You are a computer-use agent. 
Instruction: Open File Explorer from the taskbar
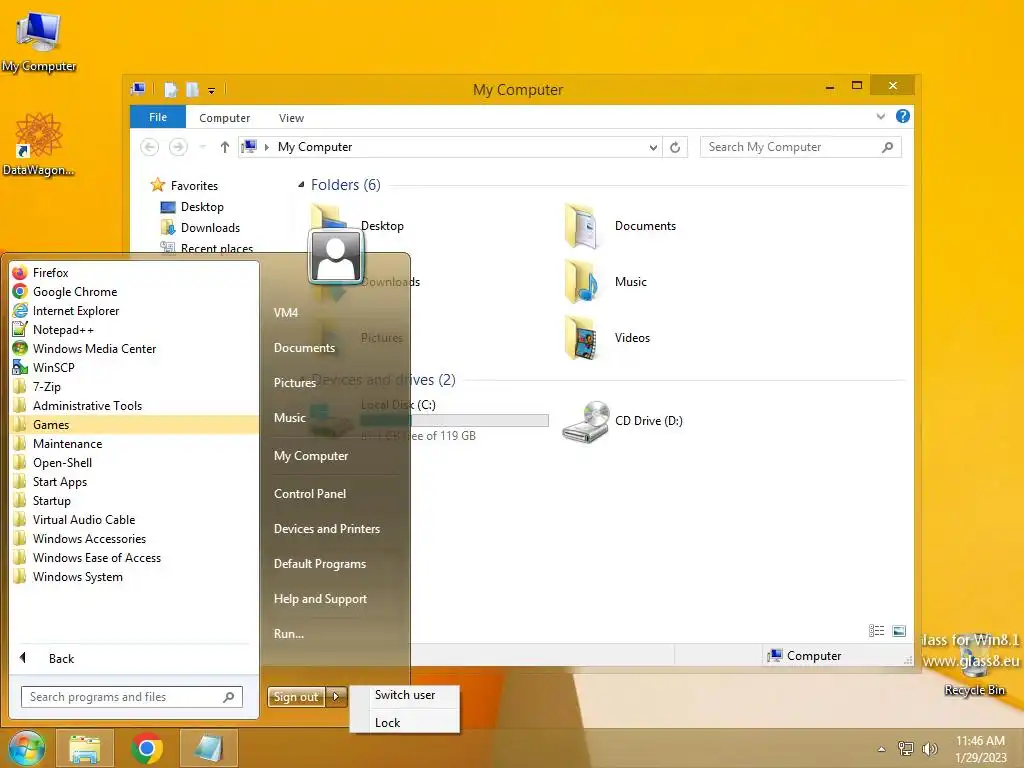click(85, 748)
